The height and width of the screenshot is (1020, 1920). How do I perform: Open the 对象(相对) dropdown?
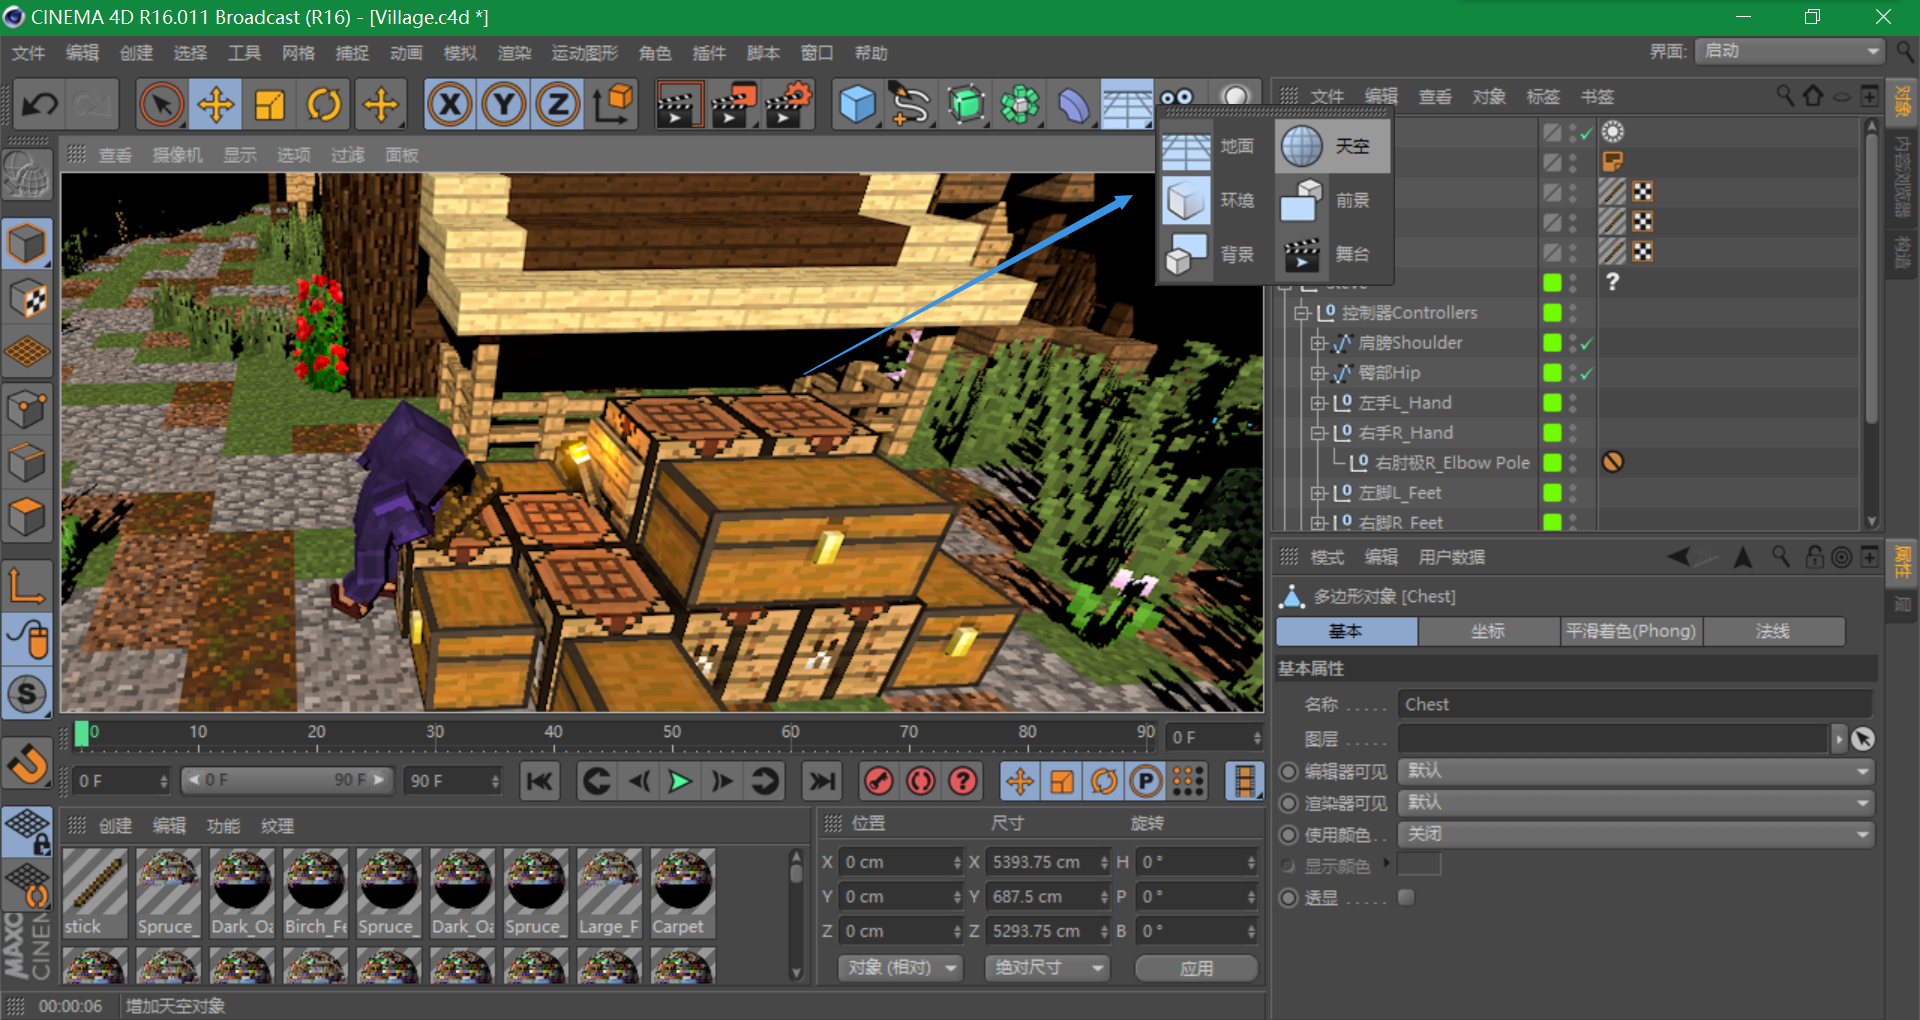[x=901, y=968]
